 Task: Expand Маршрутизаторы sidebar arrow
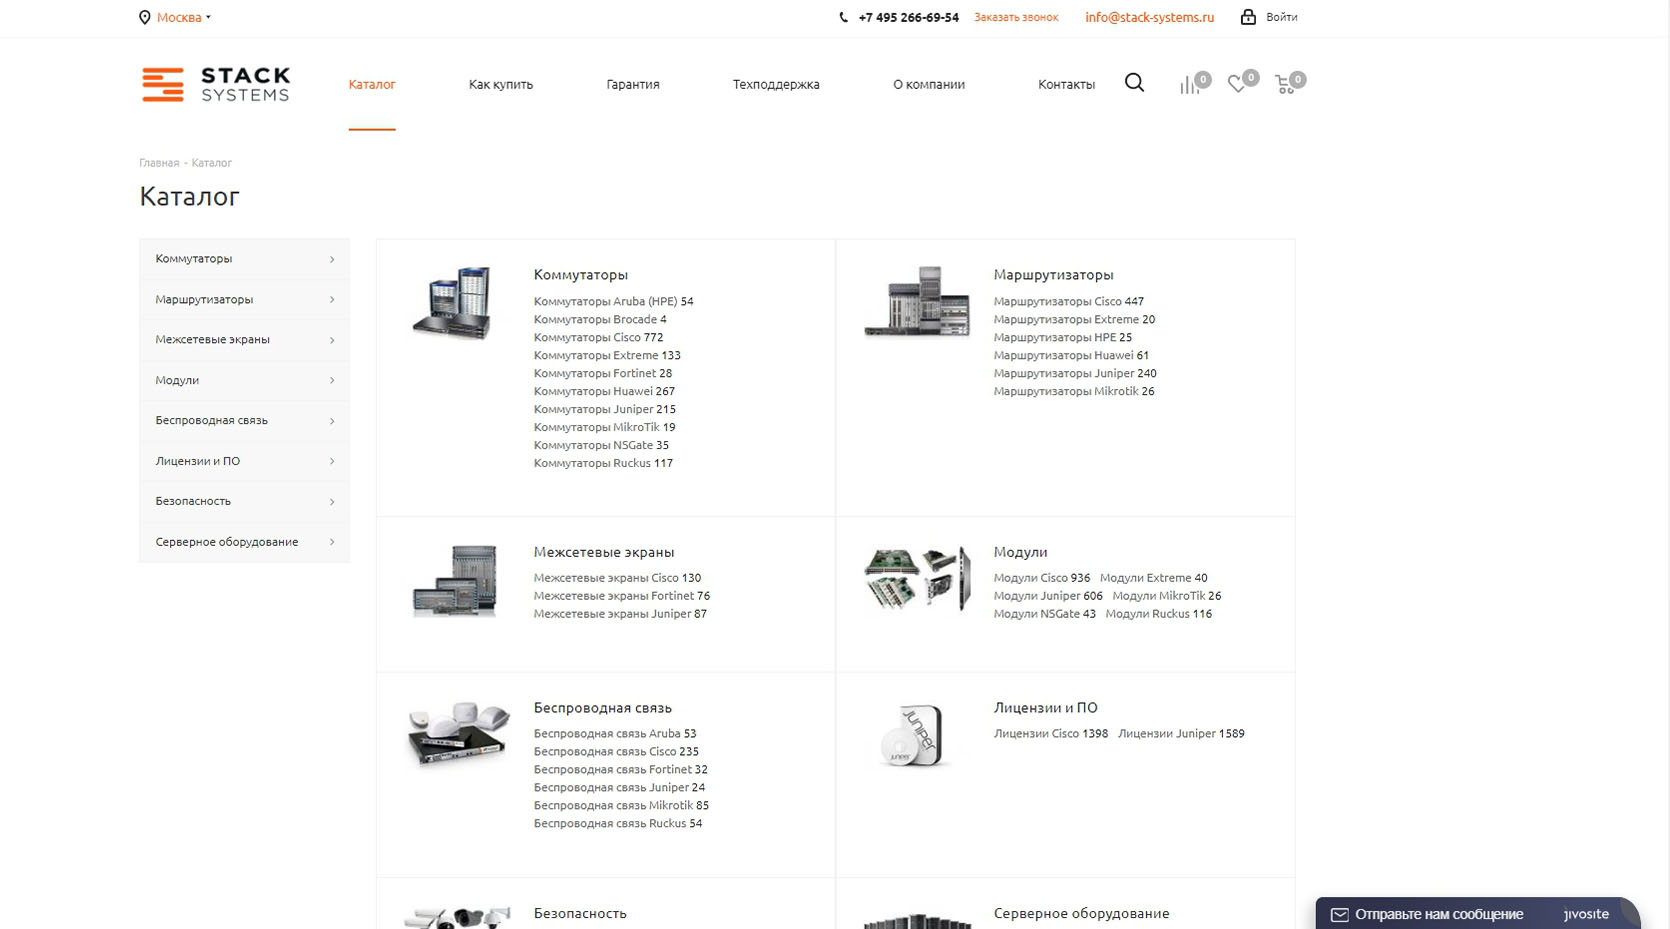point(332,299)
